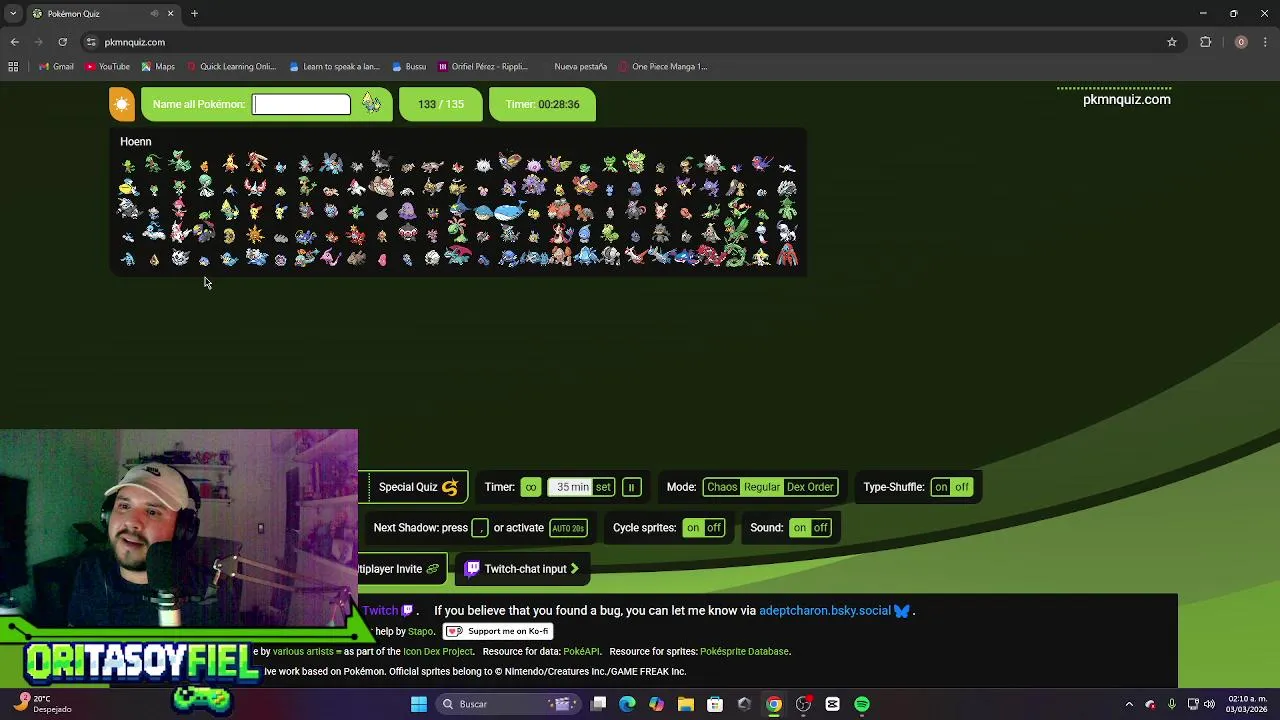The height and width of the screenshot is (720, 1280).
Task: Turn Cycle sprites off
Action: click(x=714, y=528)
